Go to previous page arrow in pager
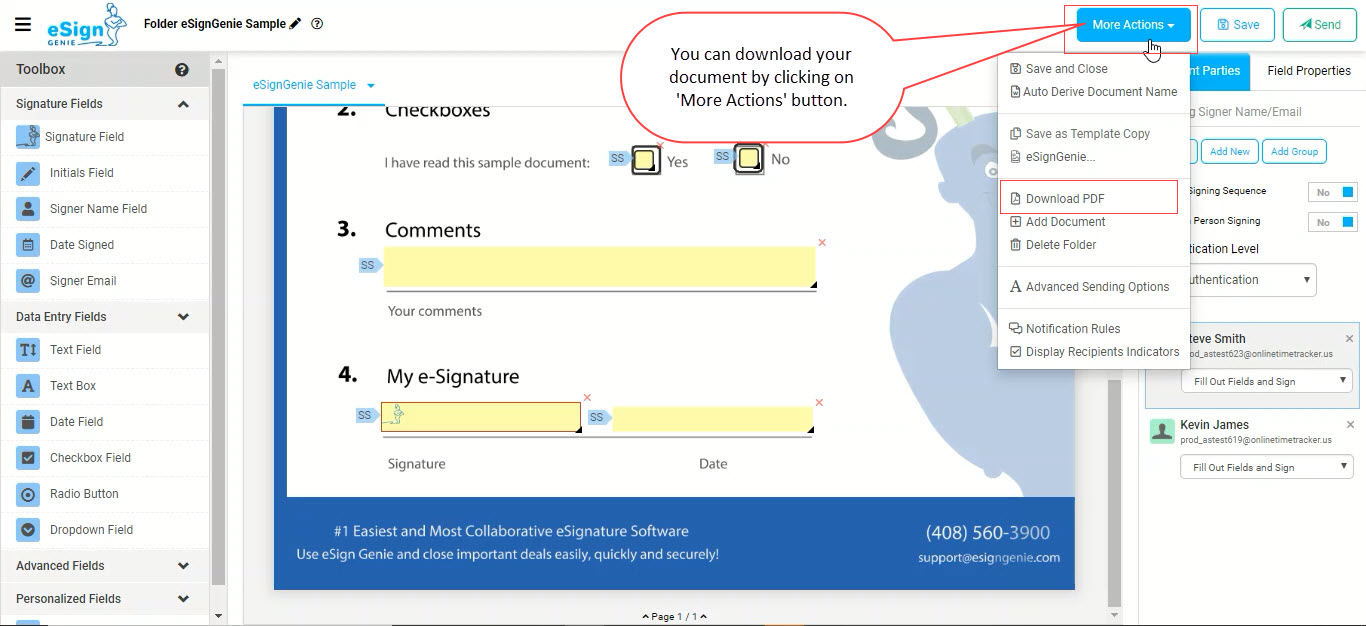 point(645,617)
